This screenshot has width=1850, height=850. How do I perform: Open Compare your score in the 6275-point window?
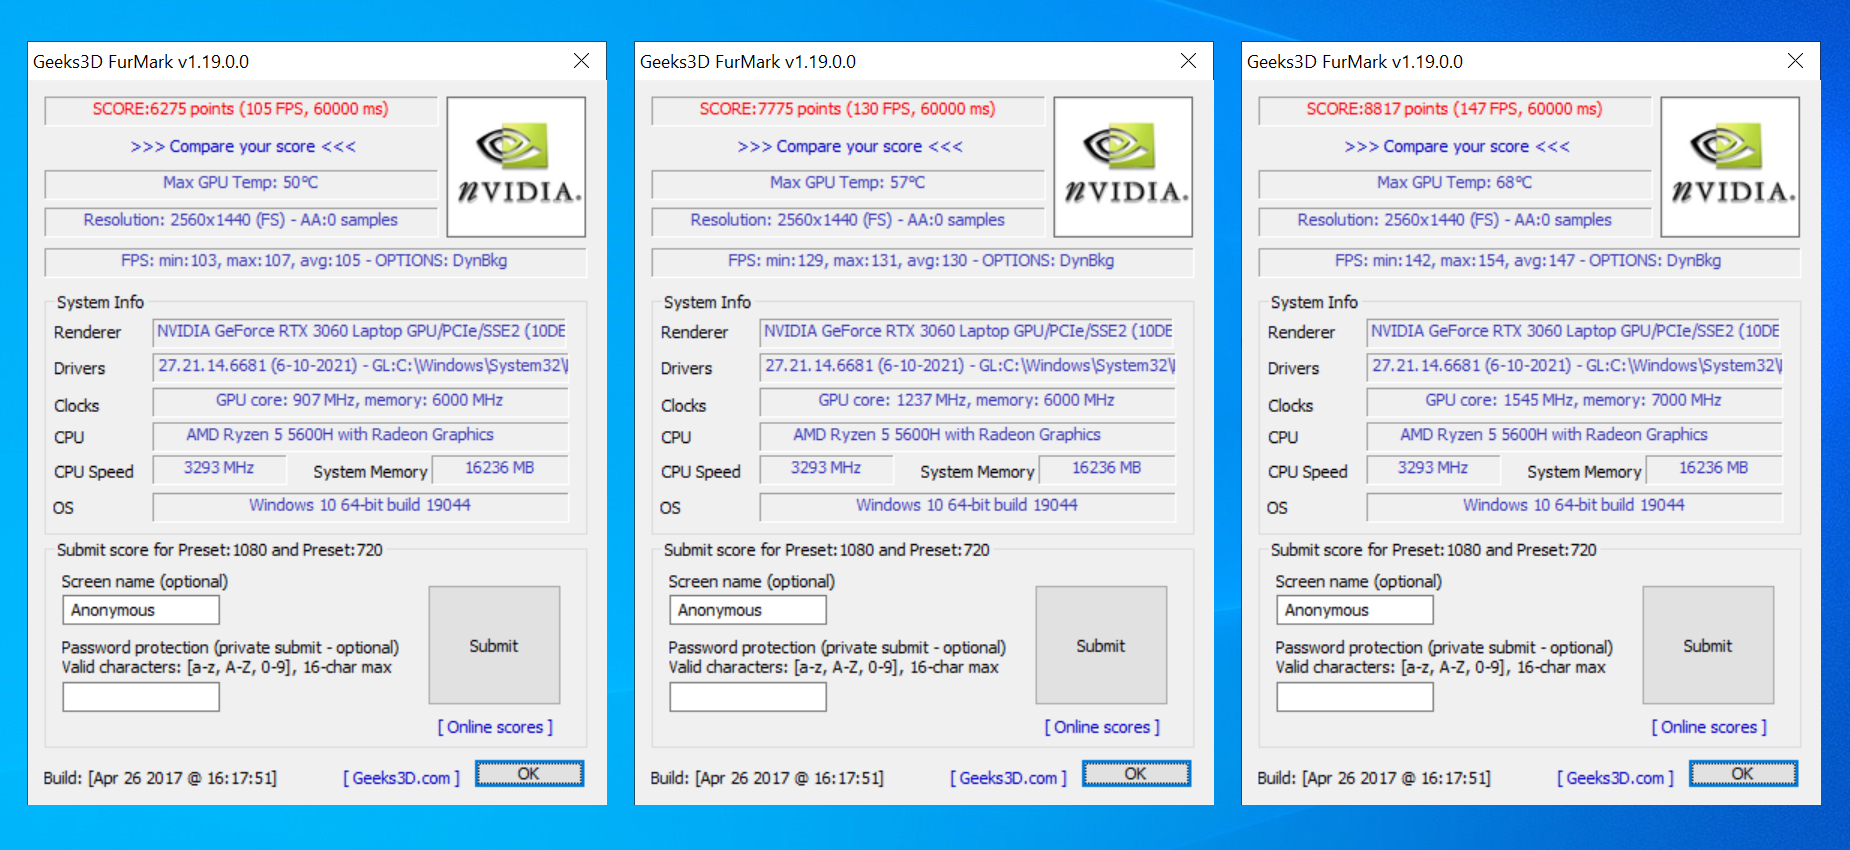(242, 147)
